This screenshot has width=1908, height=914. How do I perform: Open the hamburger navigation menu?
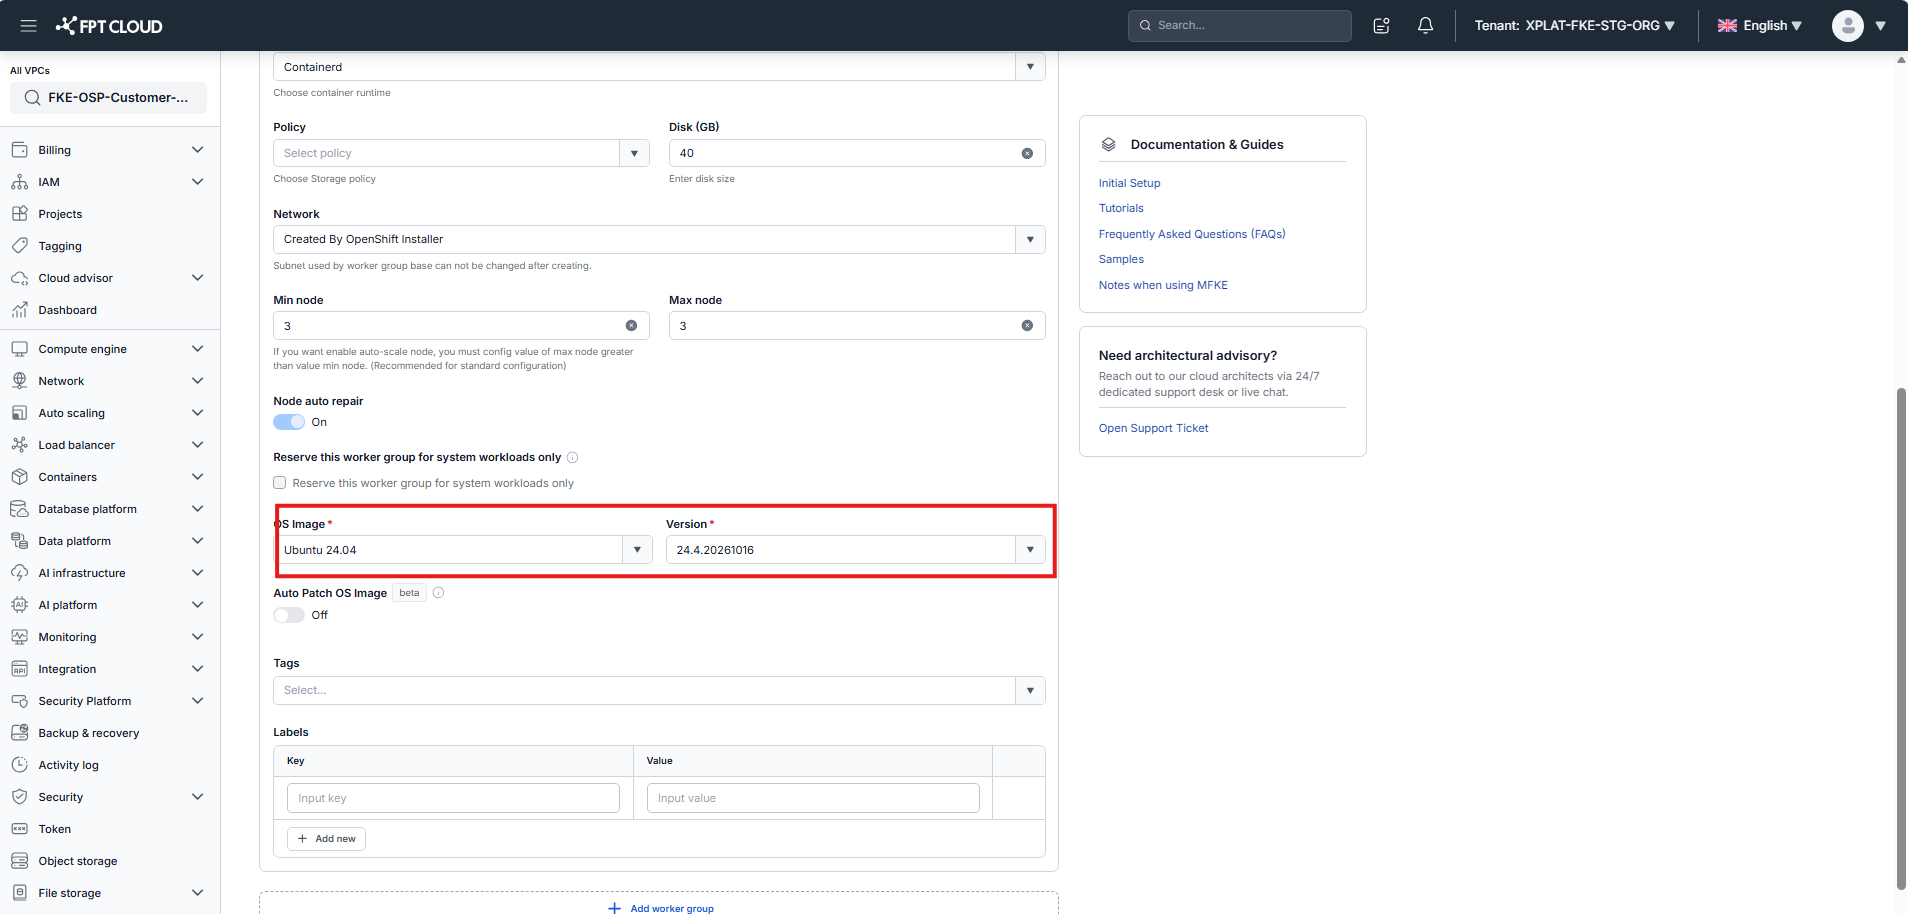(28, 26)
